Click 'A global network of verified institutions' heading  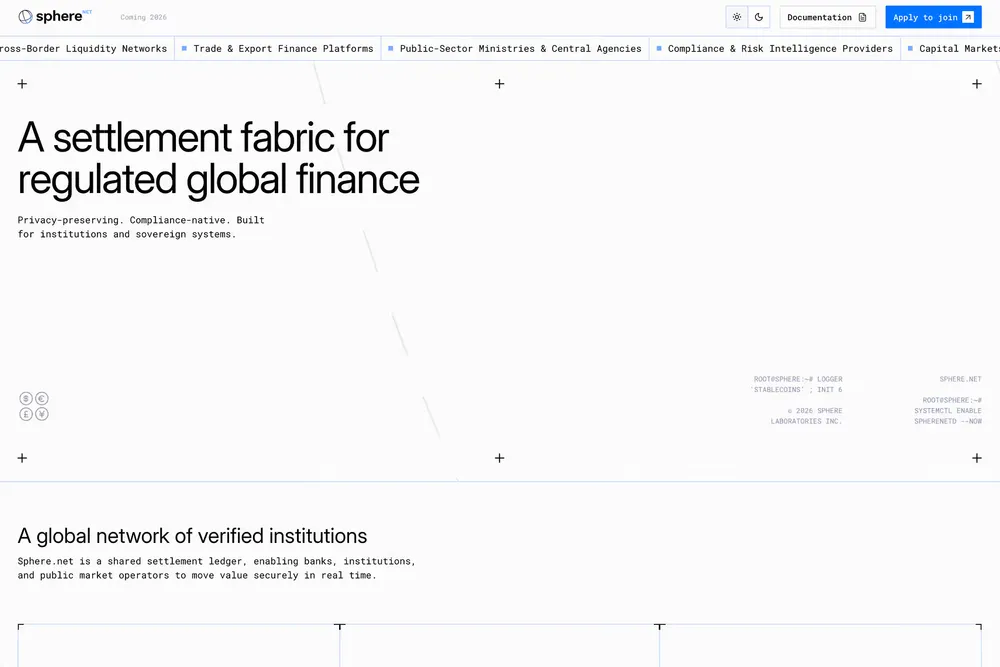192,536
